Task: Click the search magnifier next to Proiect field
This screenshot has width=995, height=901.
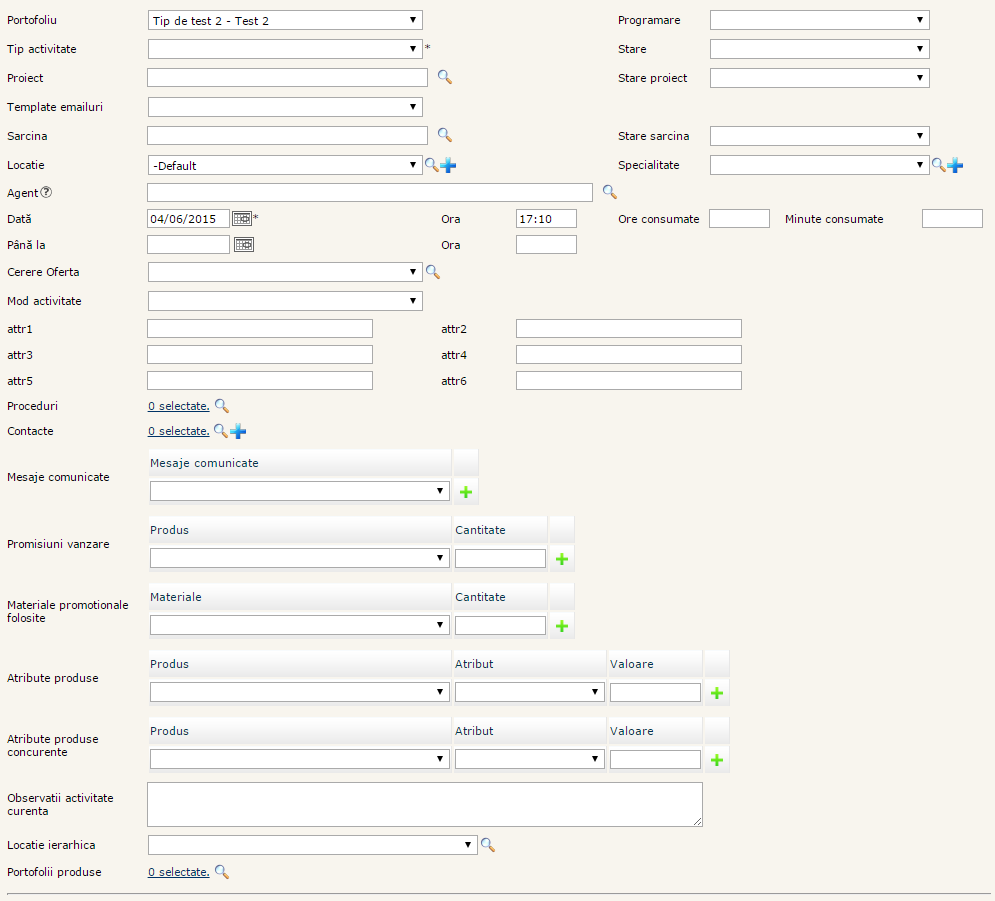Action: click(x=445, y=77)
